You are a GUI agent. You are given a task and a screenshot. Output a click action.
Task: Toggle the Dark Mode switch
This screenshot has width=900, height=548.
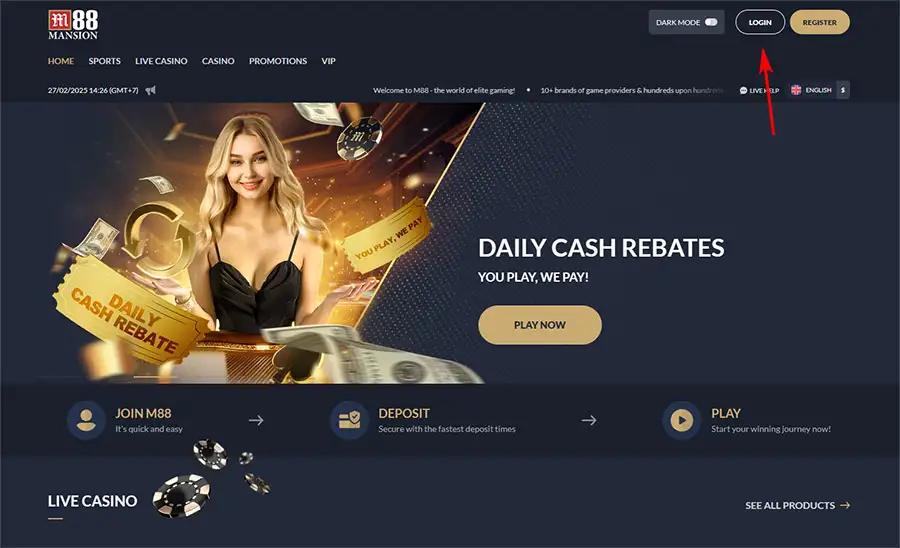click(x=711, y=22)
